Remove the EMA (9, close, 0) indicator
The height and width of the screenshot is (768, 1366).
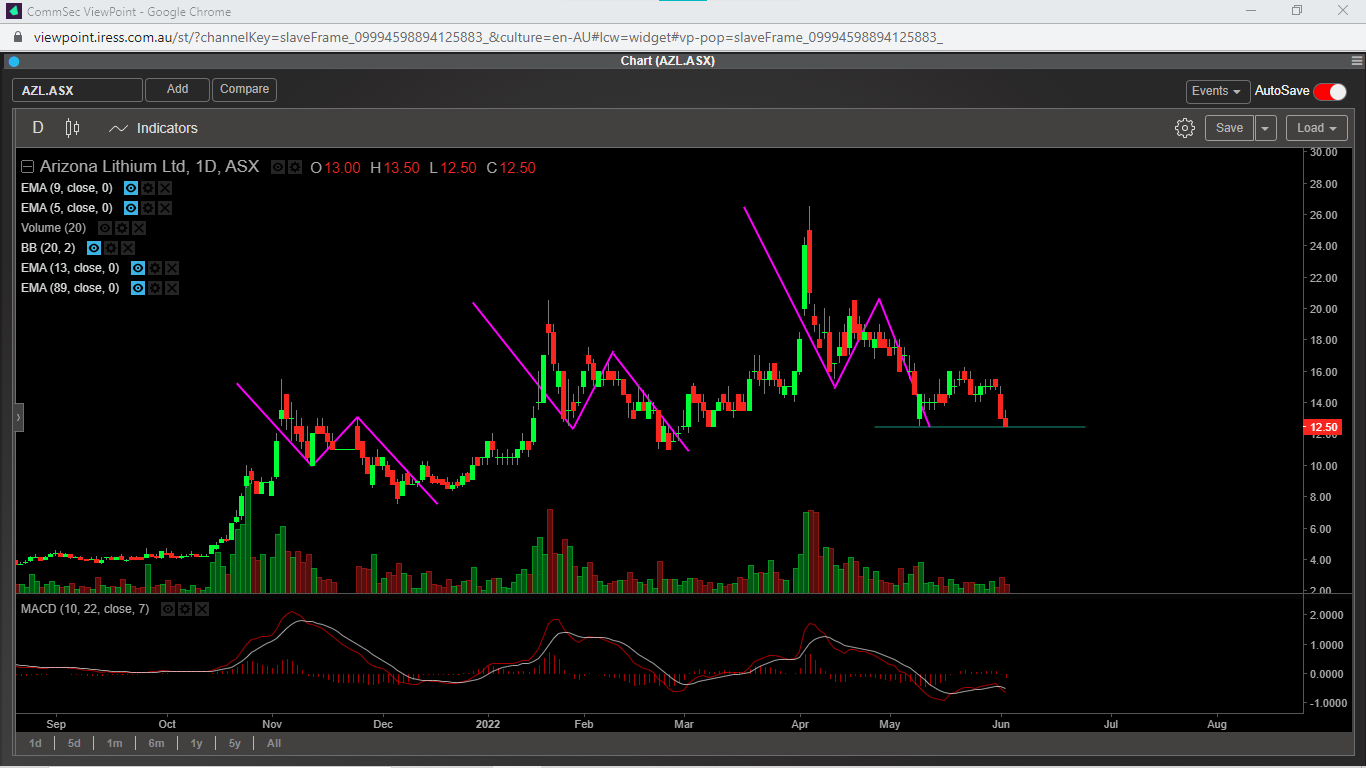(x=165, y=188)
